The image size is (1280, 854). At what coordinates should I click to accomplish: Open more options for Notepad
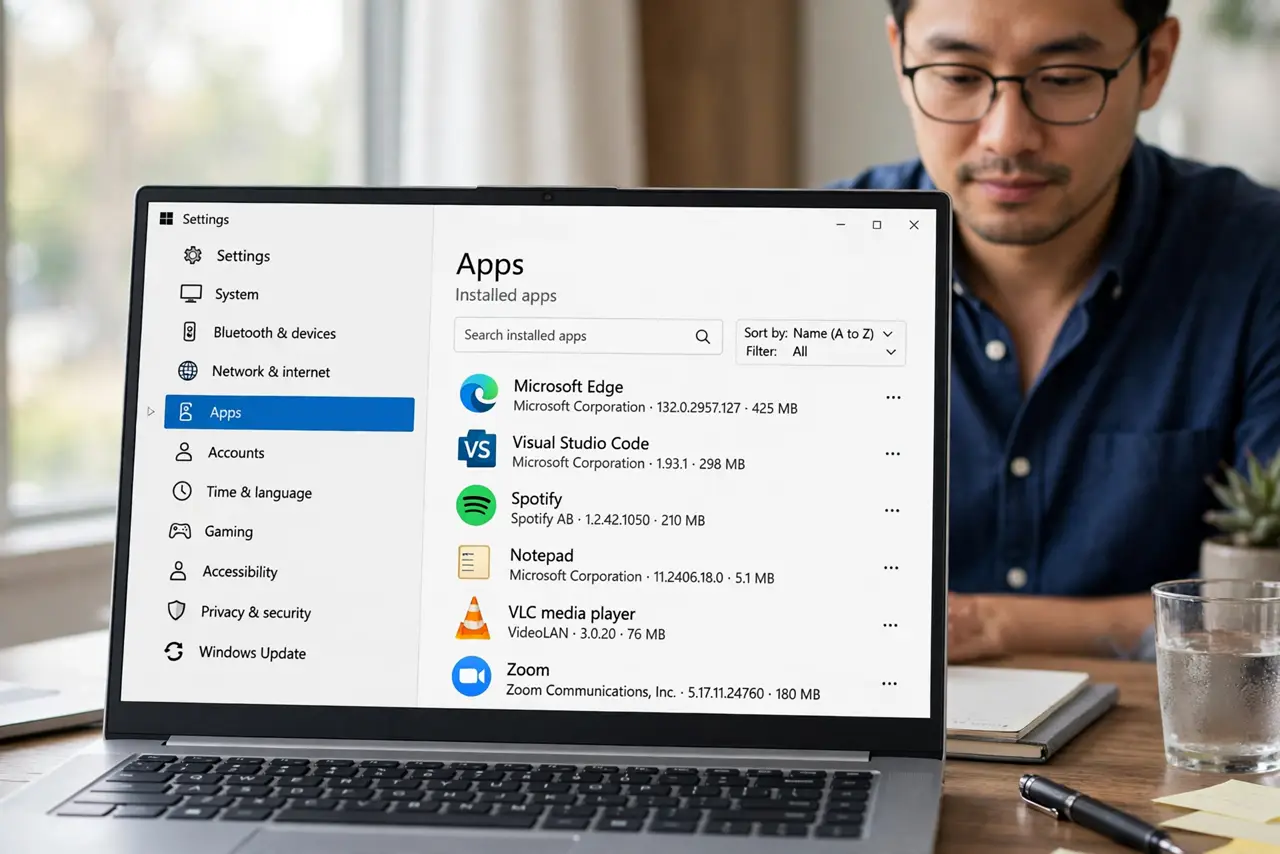[x=891, y=567]
